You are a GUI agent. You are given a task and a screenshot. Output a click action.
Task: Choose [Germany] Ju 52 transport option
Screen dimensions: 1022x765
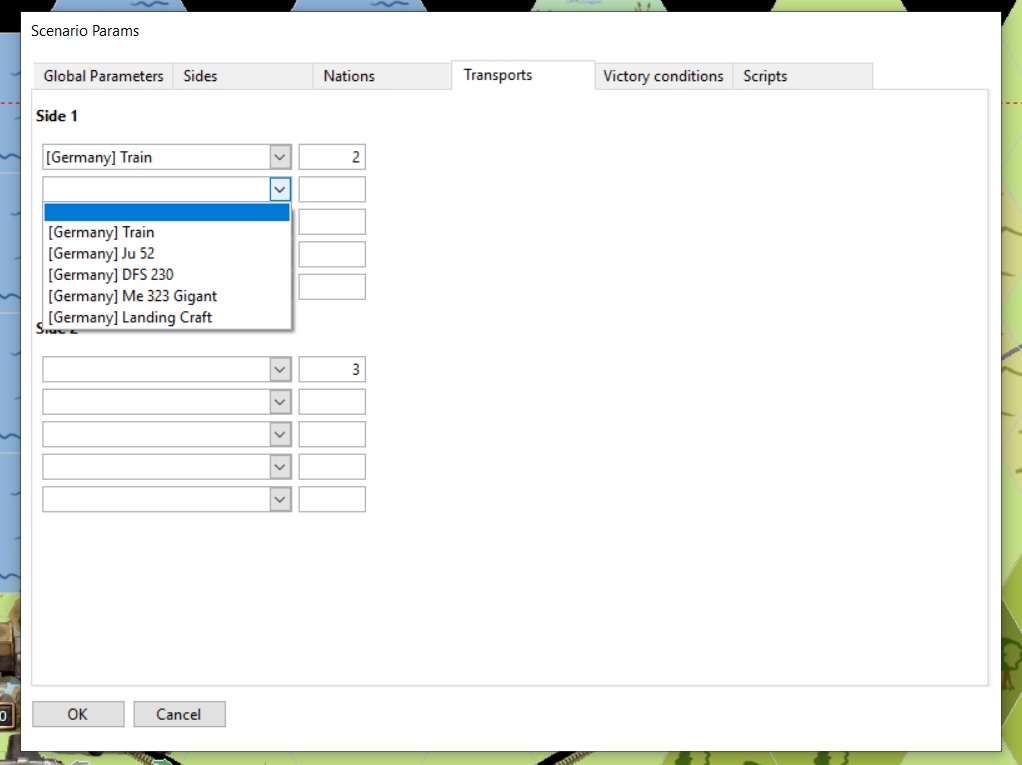101,254
